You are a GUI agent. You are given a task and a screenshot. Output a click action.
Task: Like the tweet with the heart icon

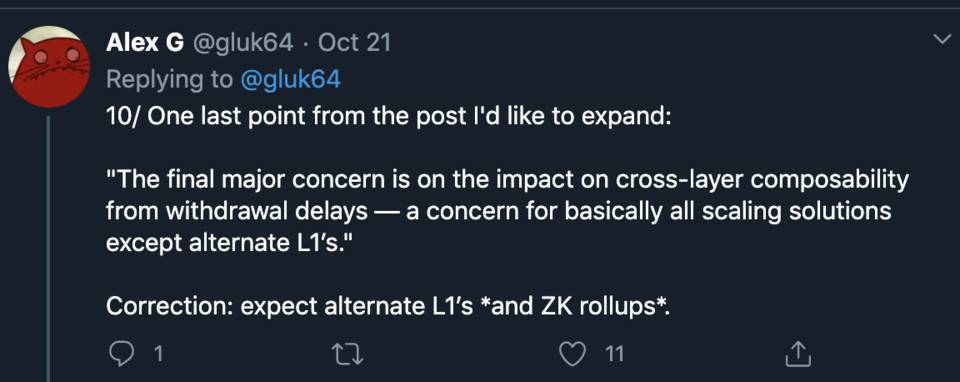(573, 354)
